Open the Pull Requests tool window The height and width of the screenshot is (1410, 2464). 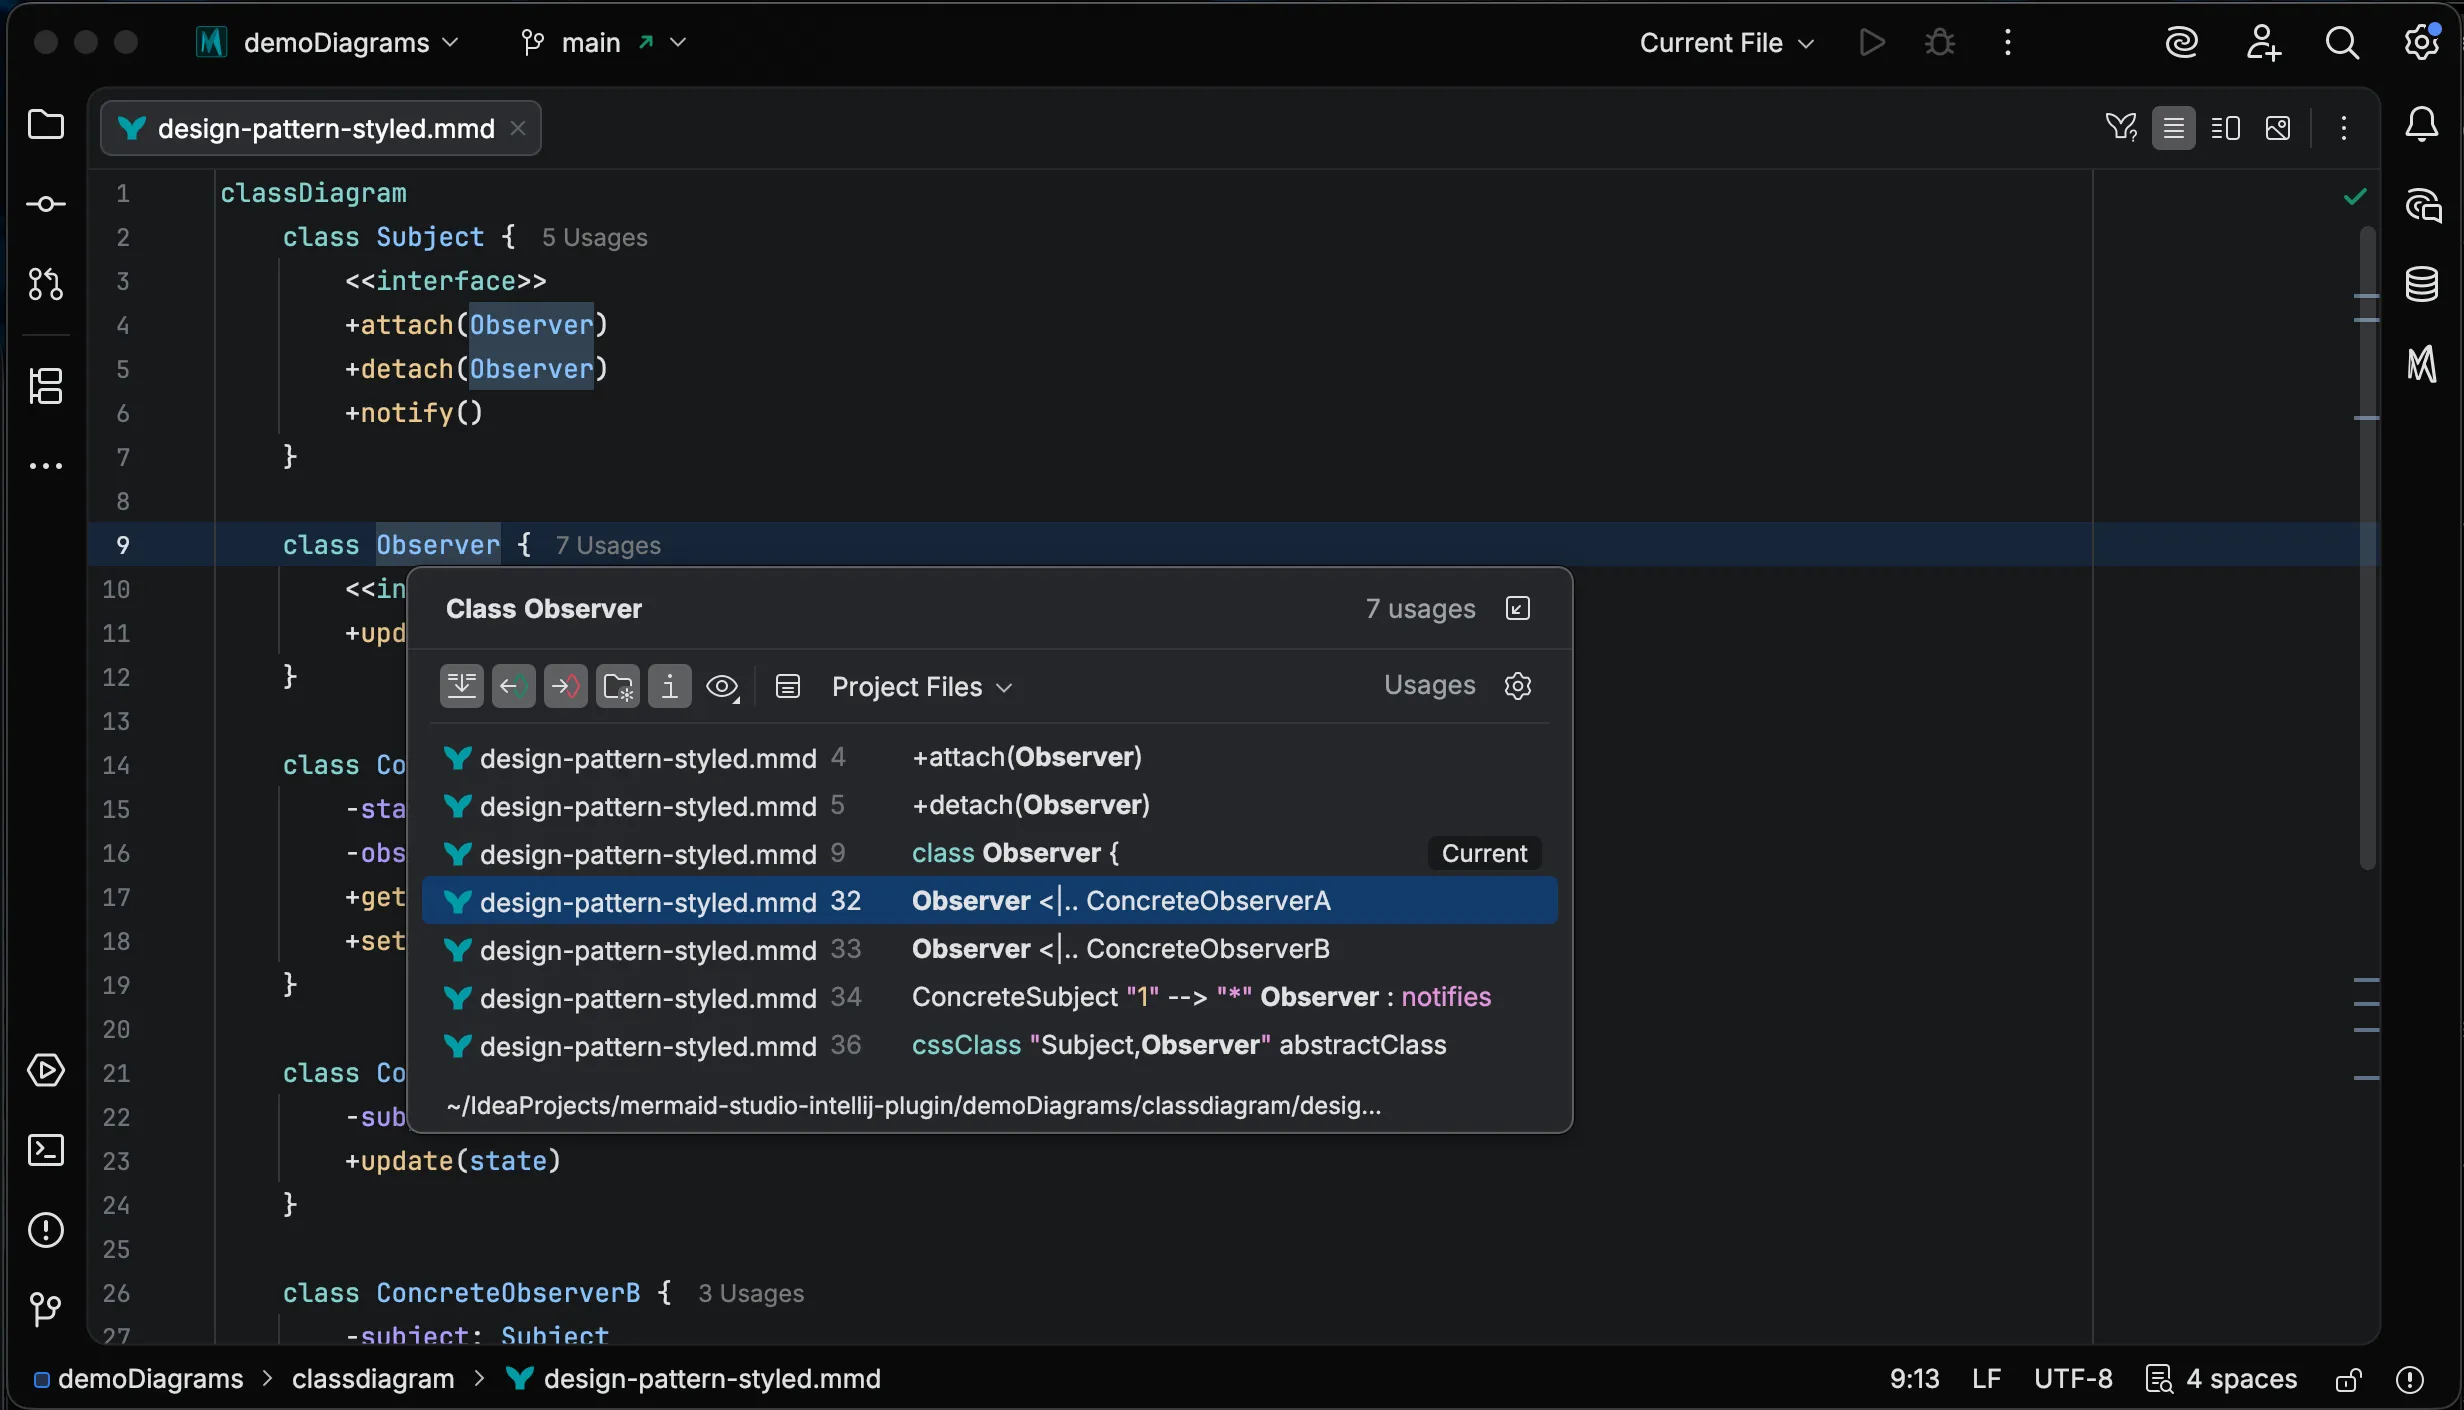coord(46,284)
